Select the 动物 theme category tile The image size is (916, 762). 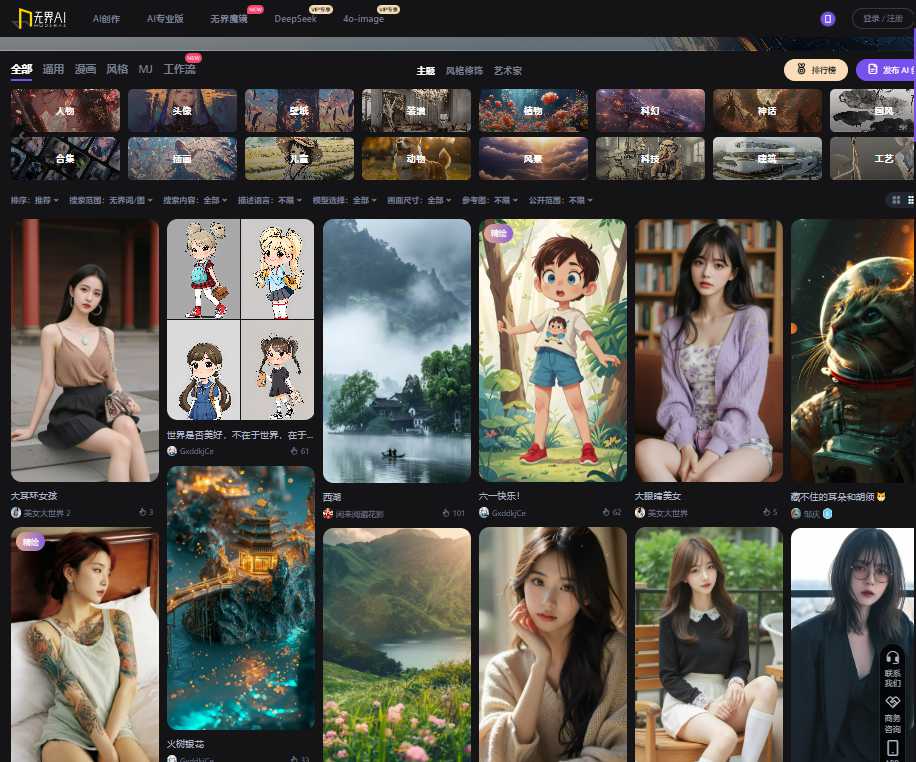416,158
